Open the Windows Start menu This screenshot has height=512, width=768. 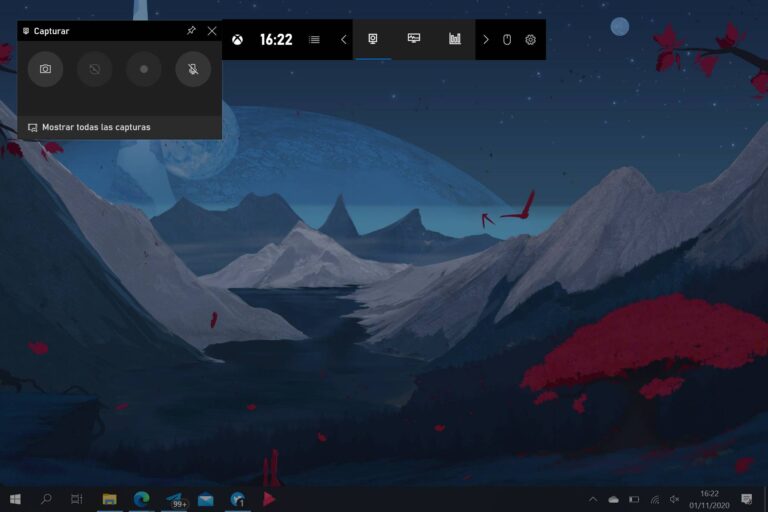pyautogui.click(x=15, y=499)
